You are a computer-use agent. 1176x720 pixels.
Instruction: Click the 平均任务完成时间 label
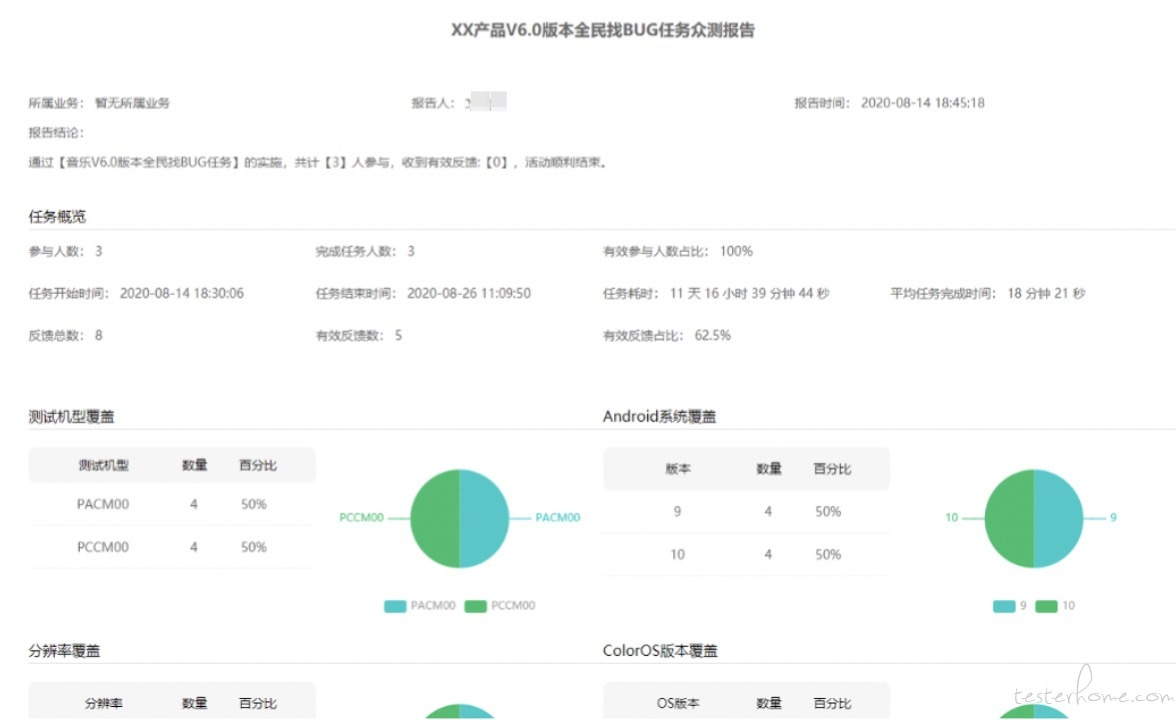click(944, 293)
